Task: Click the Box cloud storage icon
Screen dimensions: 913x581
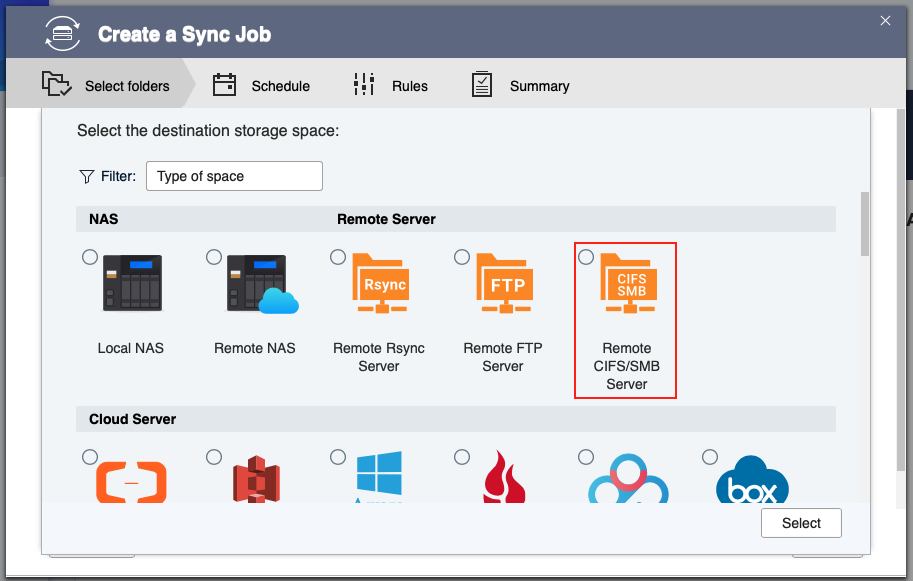Action: (752, 482)
